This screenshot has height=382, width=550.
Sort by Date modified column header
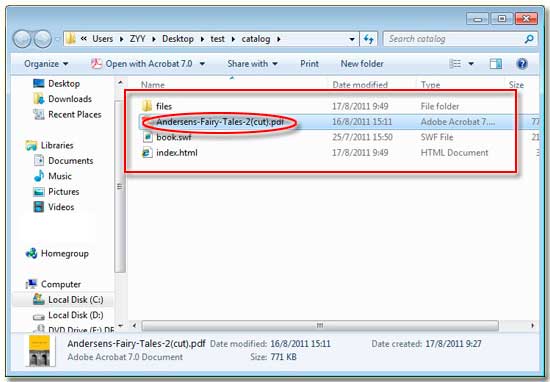[x=360, y=85]
